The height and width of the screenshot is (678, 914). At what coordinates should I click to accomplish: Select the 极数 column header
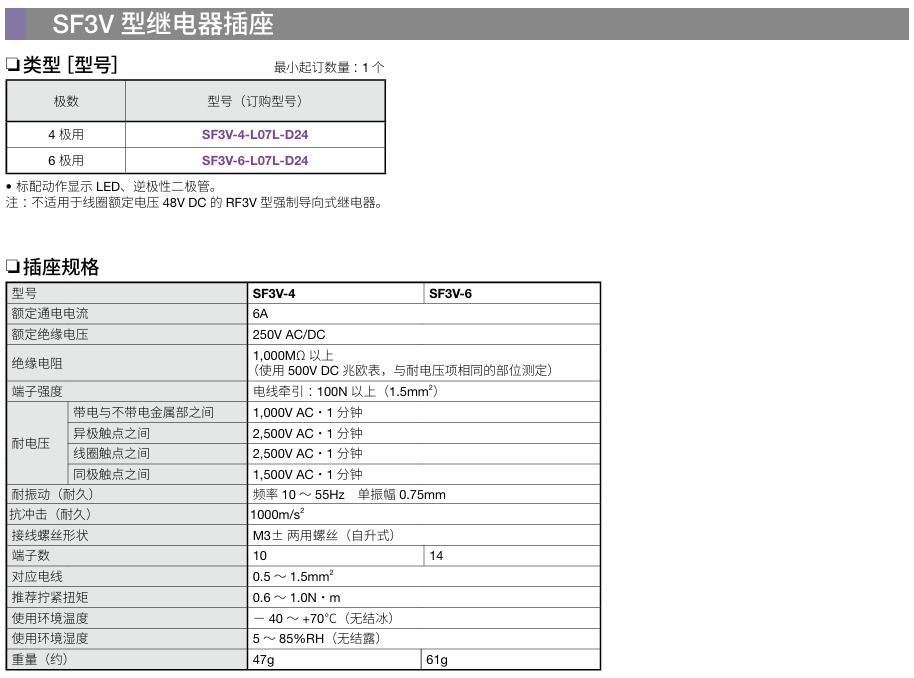coord(66,101)
